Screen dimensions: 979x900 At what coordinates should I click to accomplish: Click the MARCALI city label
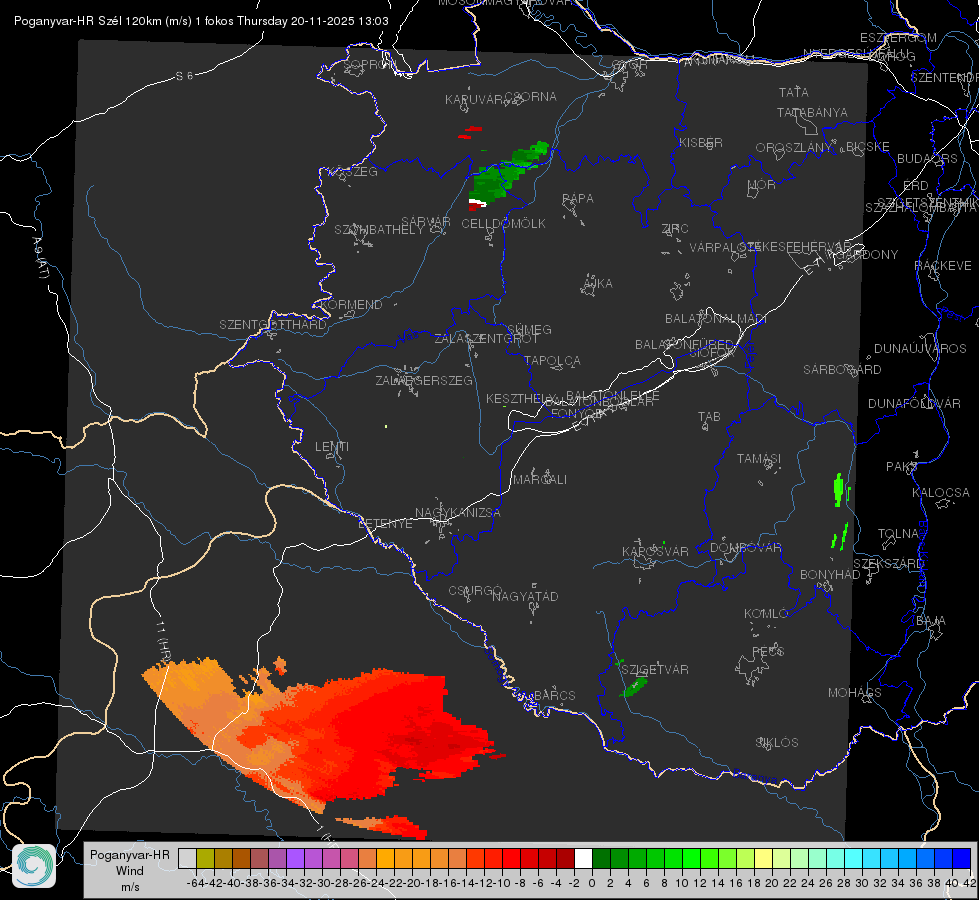(540, 480)
